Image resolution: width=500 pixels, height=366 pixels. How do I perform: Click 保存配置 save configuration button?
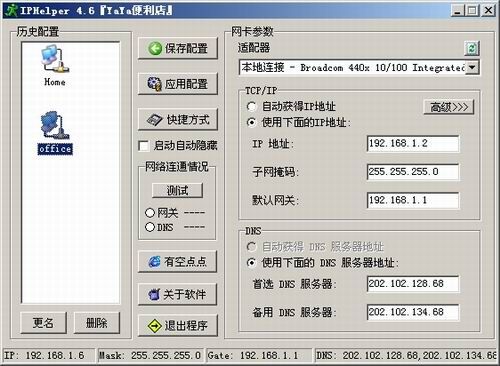(x=178, y=49)
